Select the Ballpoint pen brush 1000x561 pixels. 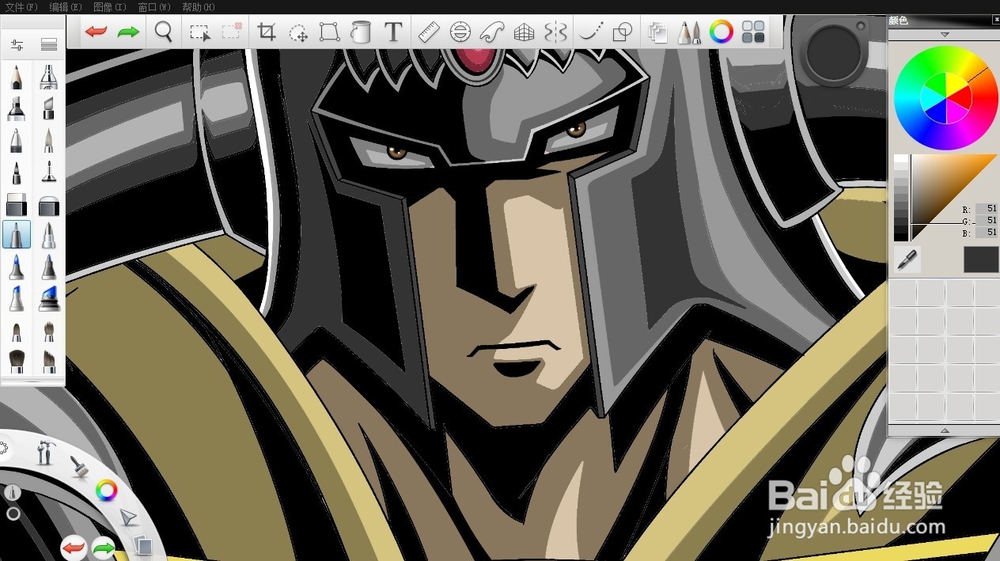[x=17, y=140]
